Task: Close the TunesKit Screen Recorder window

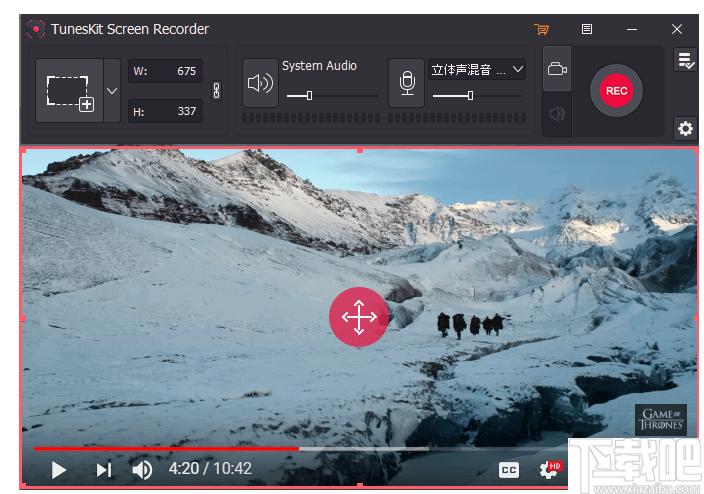Action: coord(677,29)
